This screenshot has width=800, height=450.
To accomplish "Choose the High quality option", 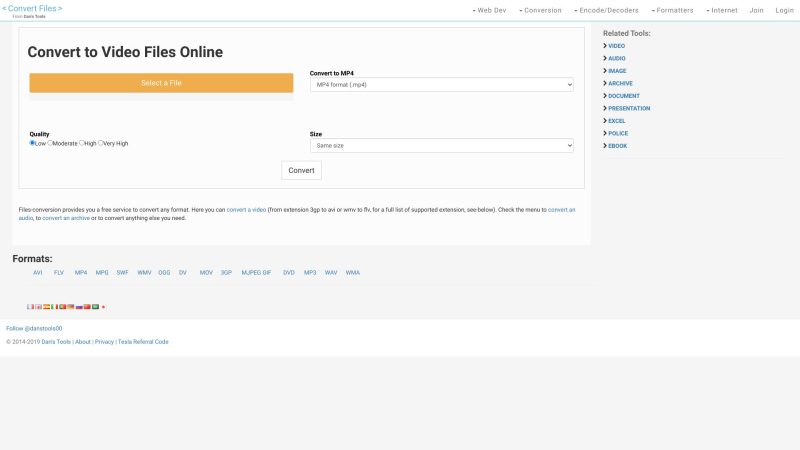I will tap(82, 143).
